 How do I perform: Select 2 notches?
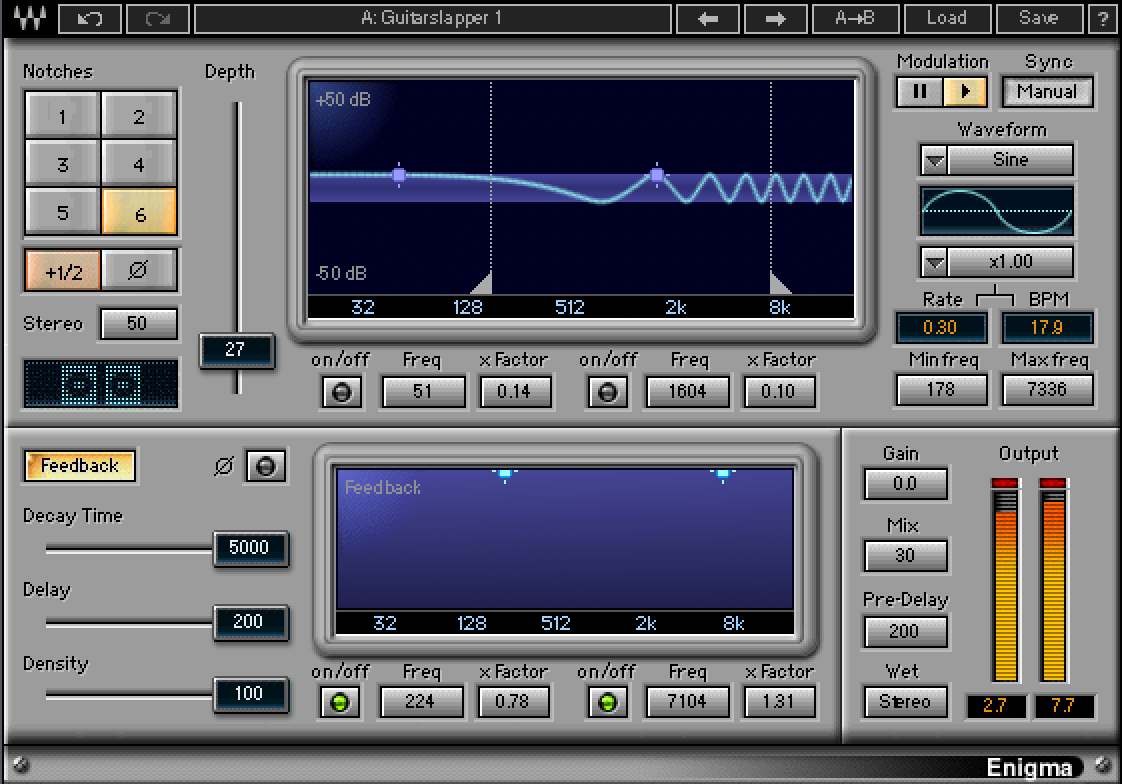pyautogui.click(x=140, y=114)
